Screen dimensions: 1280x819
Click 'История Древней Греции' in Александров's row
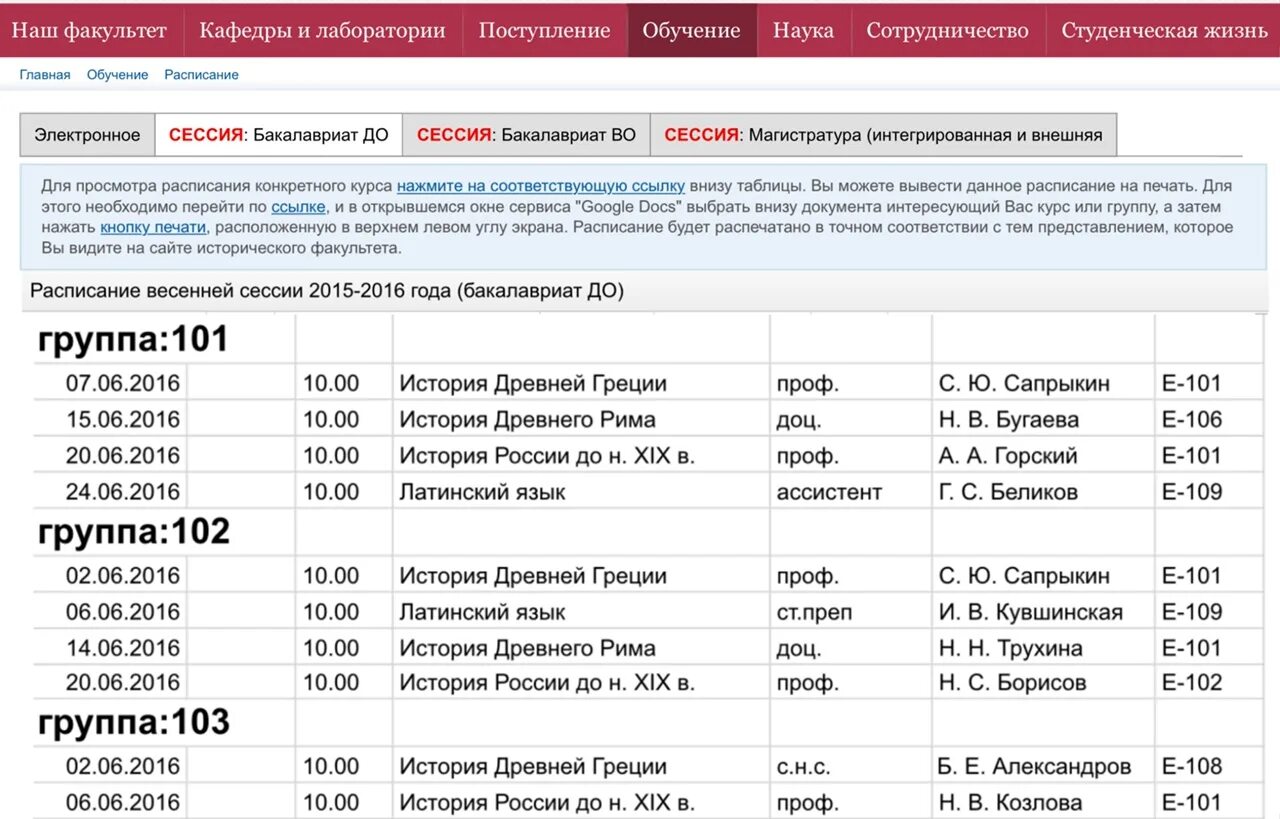[x=533, y=767]
